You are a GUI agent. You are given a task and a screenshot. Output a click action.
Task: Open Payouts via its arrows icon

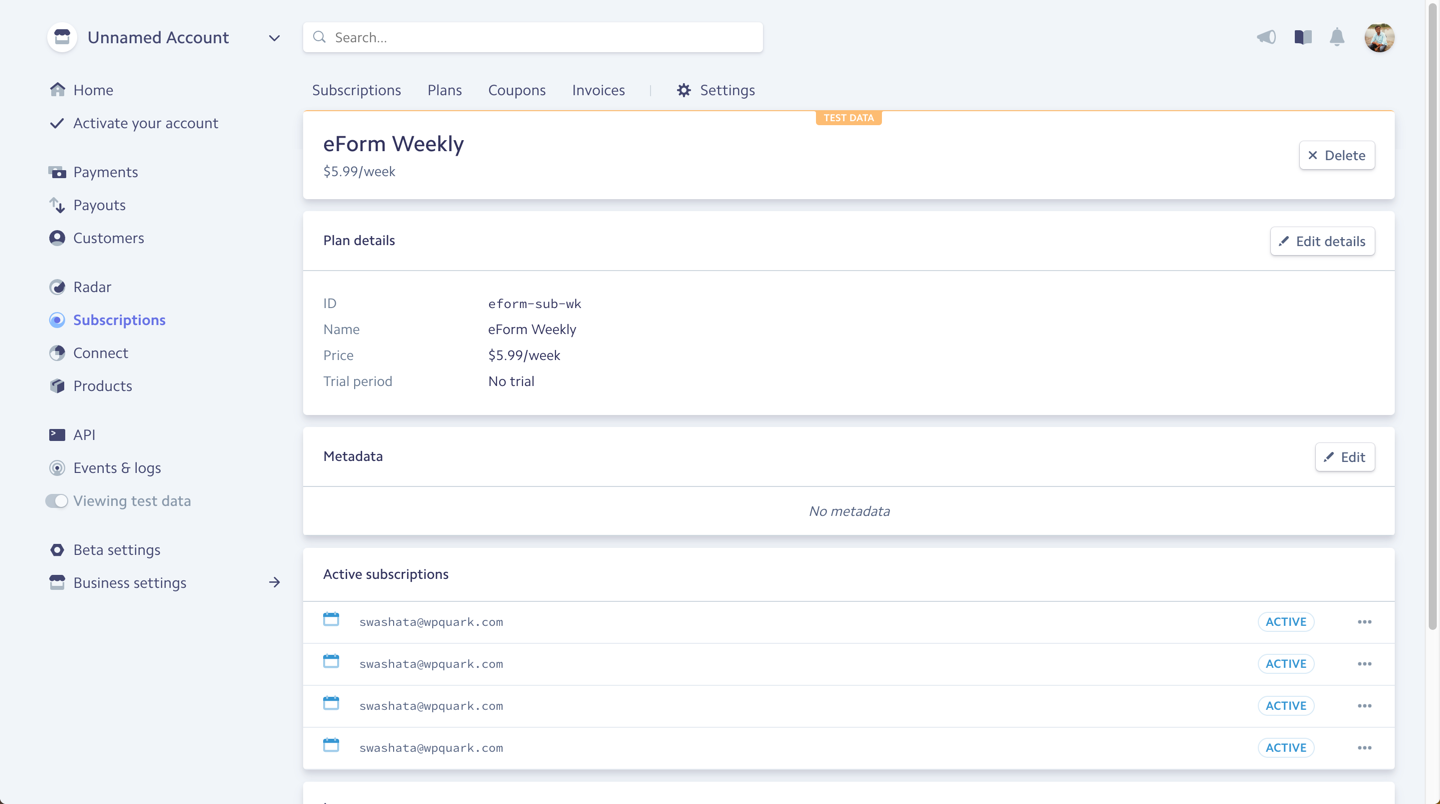(57, 205)
